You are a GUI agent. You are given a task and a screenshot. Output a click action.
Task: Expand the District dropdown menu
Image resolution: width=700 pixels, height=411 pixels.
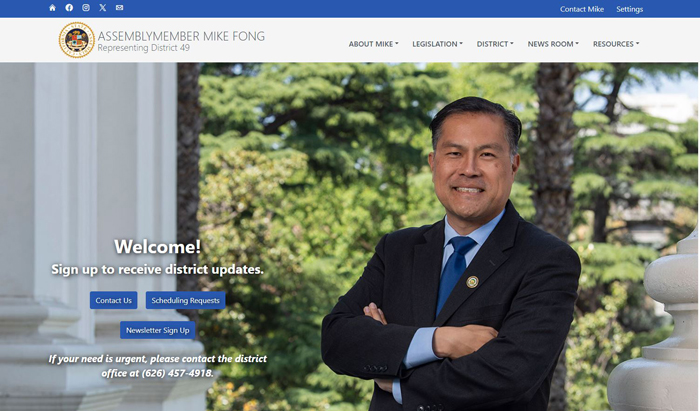pos(495,44)
